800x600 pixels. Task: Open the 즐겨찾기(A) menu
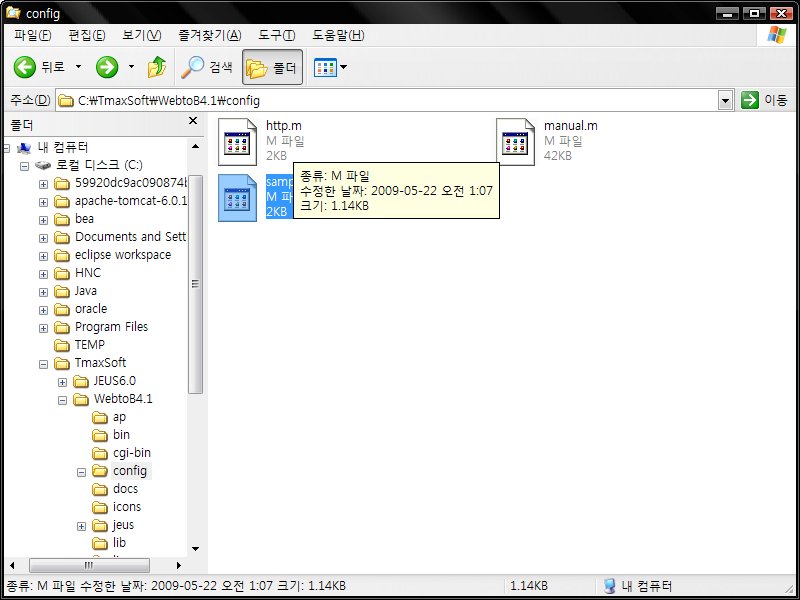pyautogui.click(x=210, y=35)
